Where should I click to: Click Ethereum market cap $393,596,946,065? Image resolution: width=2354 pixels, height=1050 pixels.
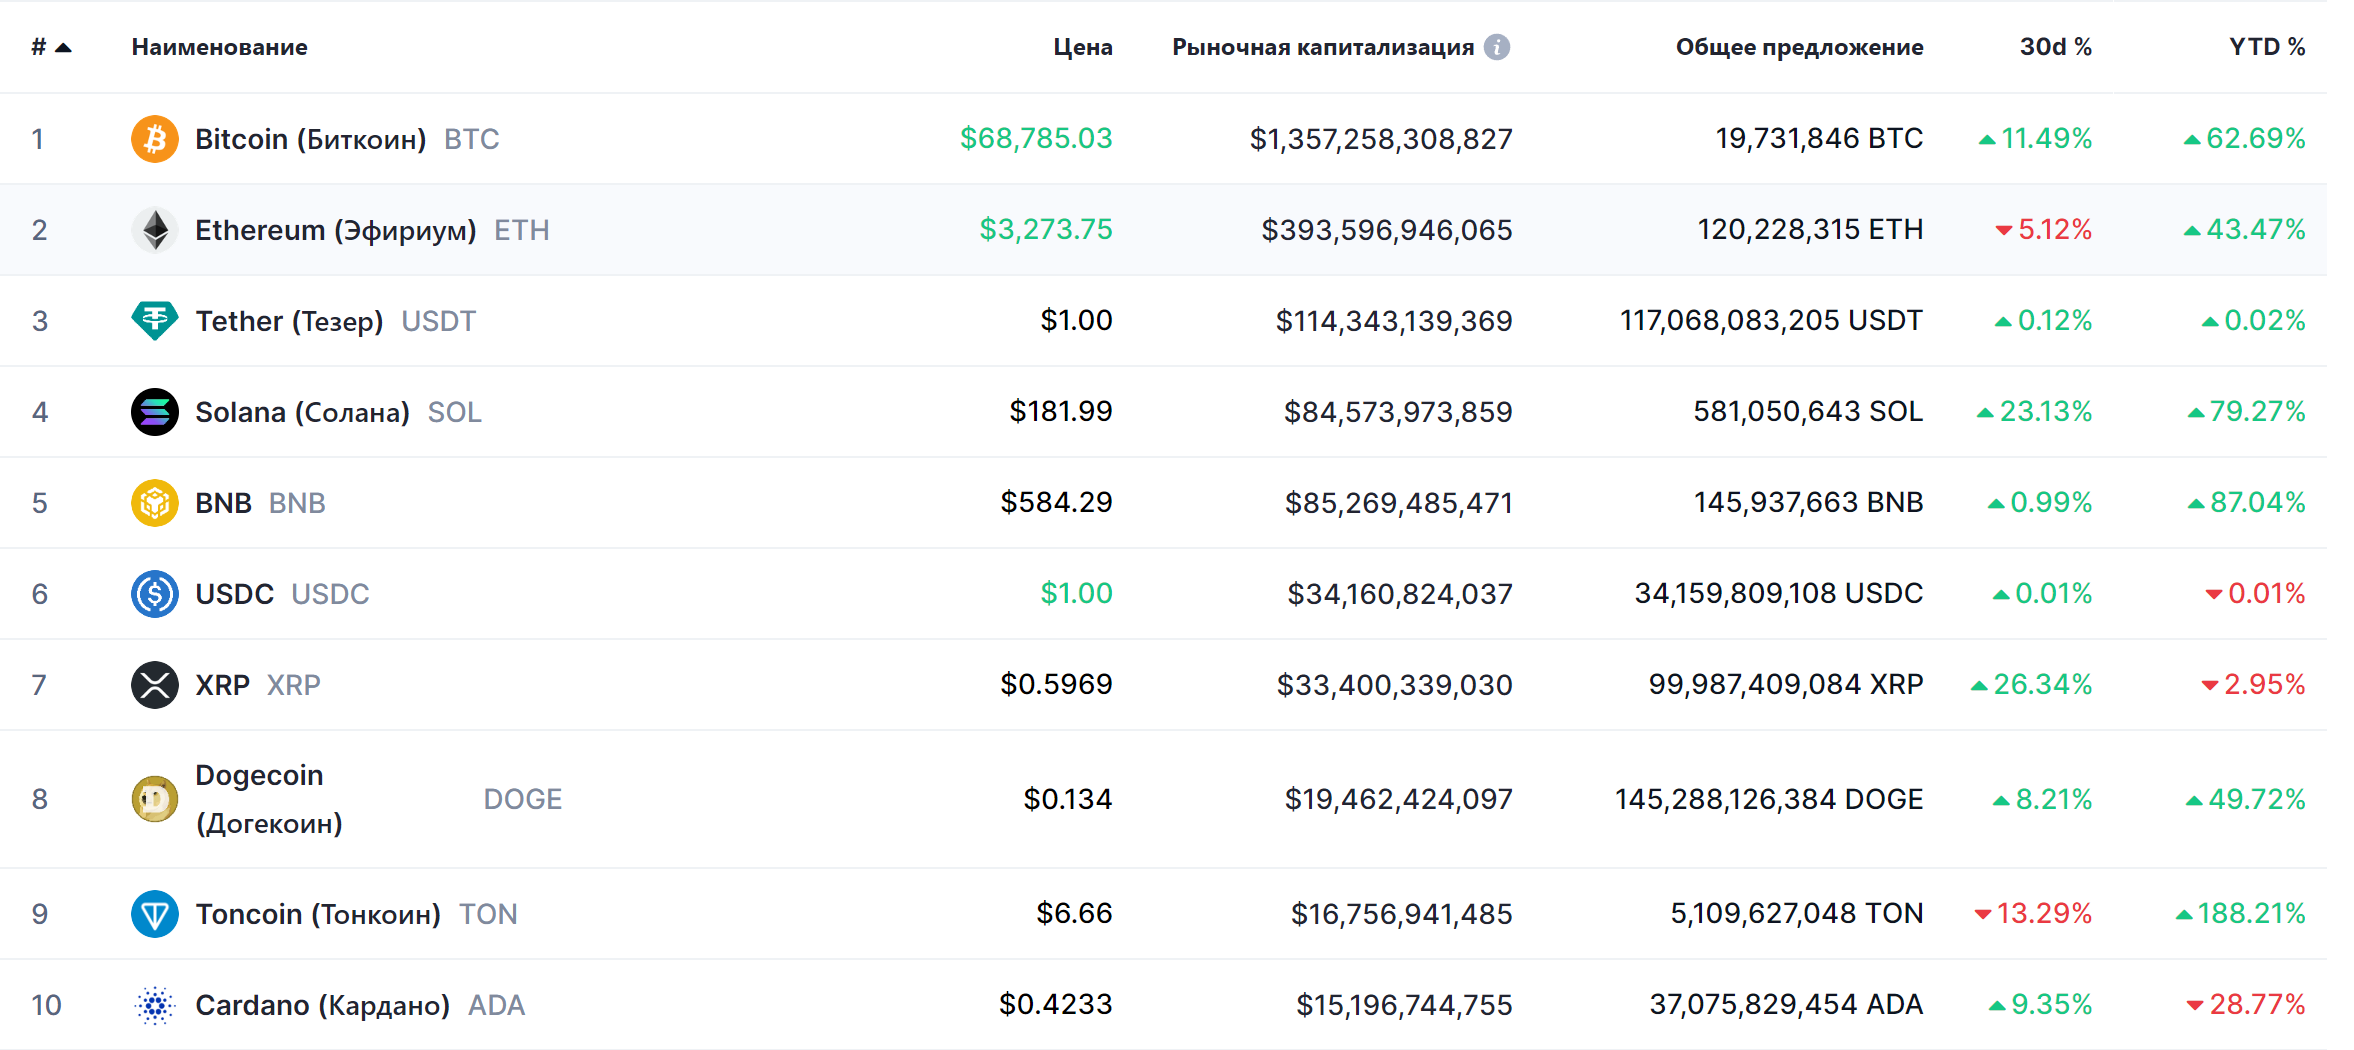pos(1387,230)
